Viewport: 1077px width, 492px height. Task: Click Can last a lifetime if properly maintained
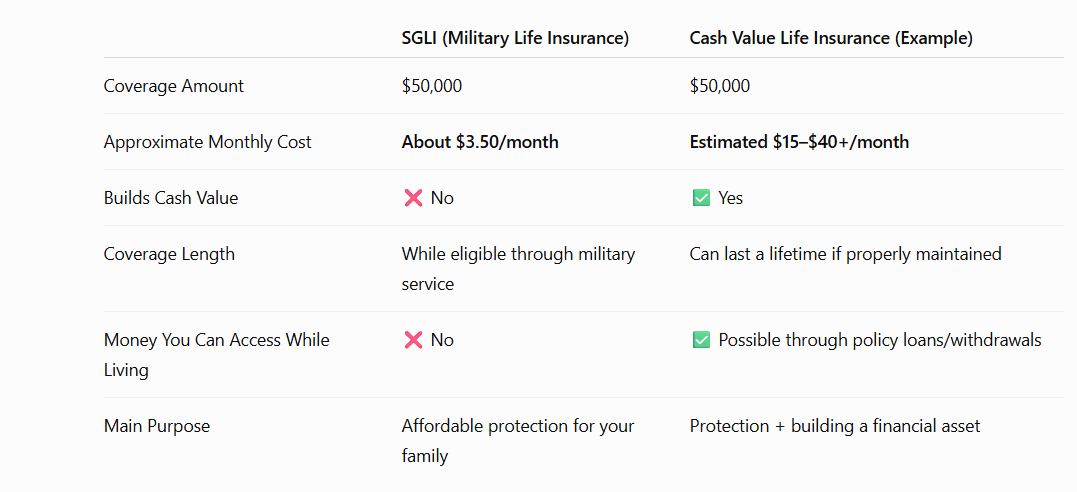tap(846, 254)
